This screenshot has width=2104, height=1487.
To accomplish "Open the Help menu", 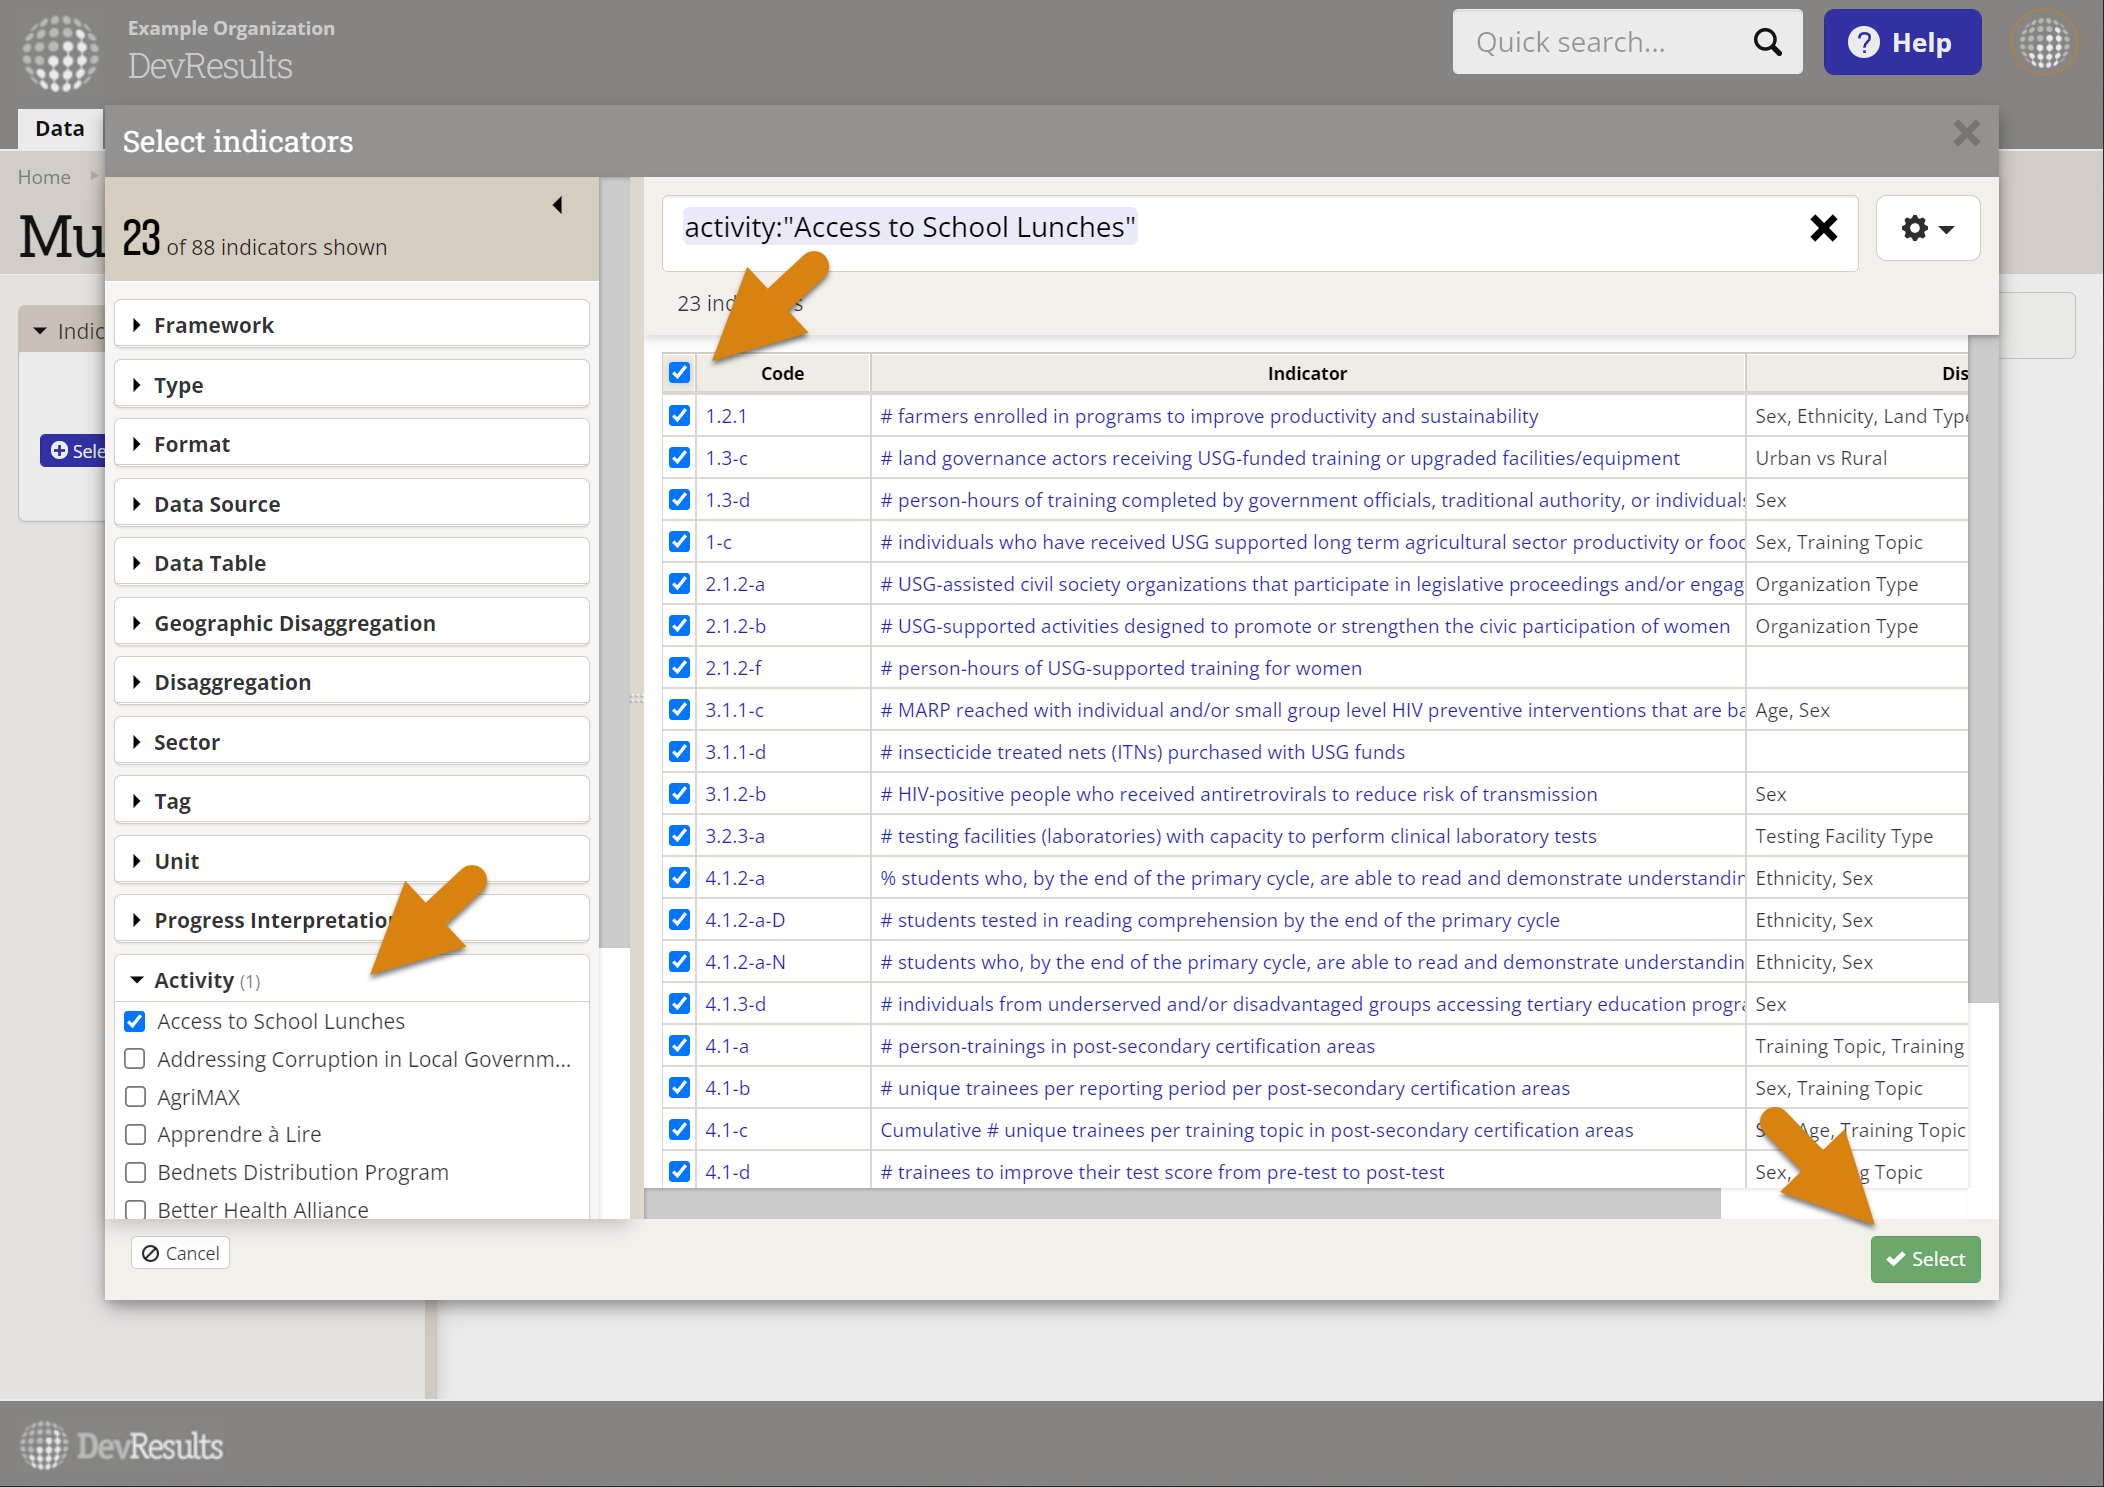I will pyautogui.click(x=1901, y=42).
